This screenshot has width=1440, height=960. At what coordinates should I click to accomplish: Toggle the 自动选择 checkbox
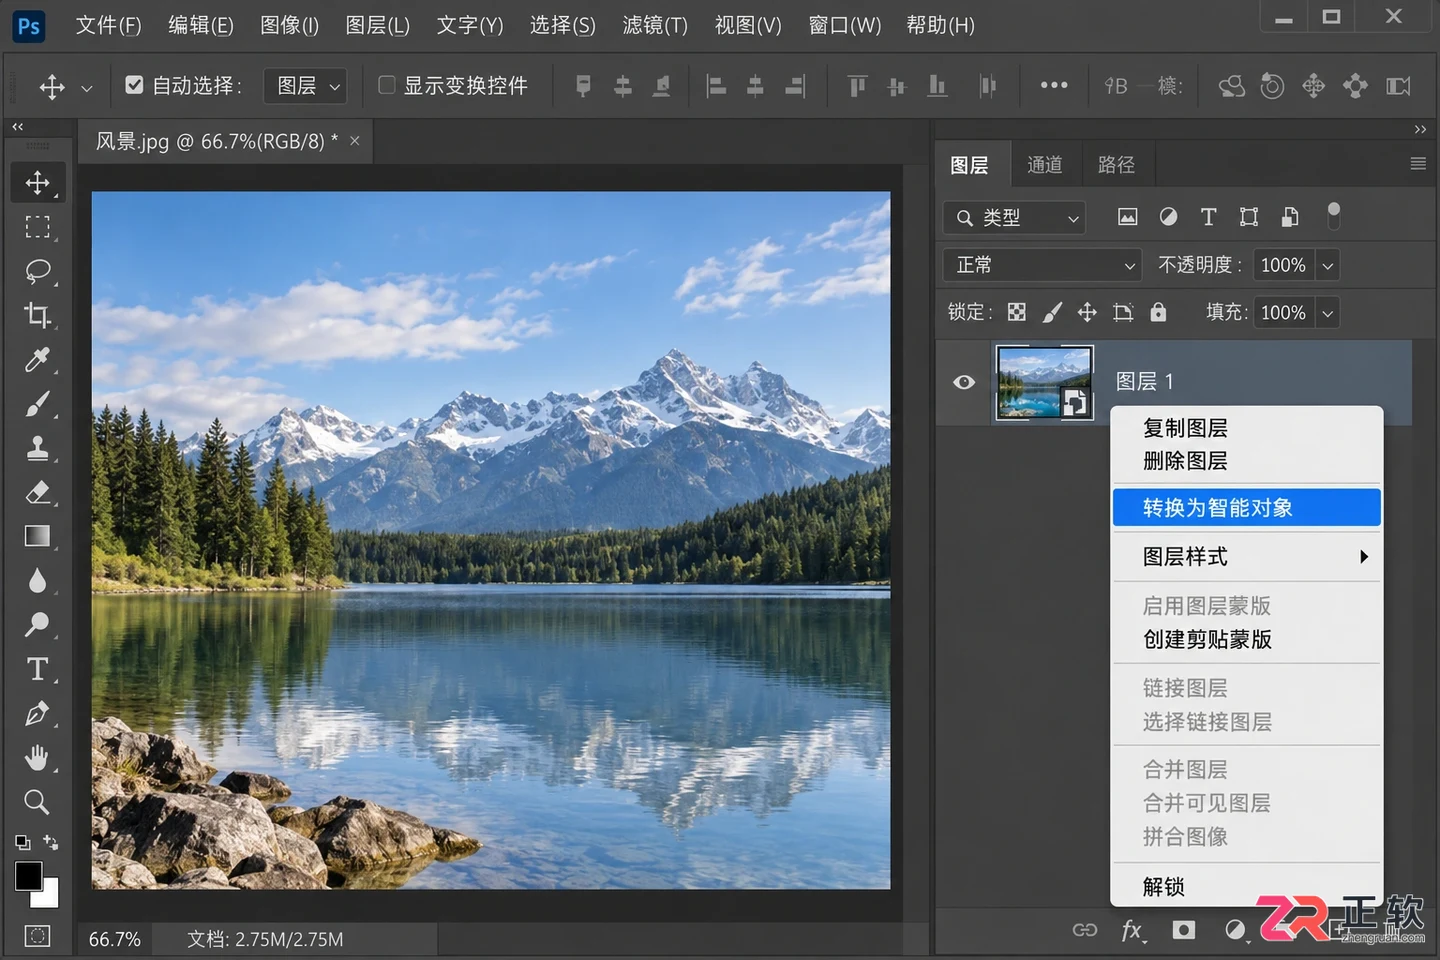134,85
